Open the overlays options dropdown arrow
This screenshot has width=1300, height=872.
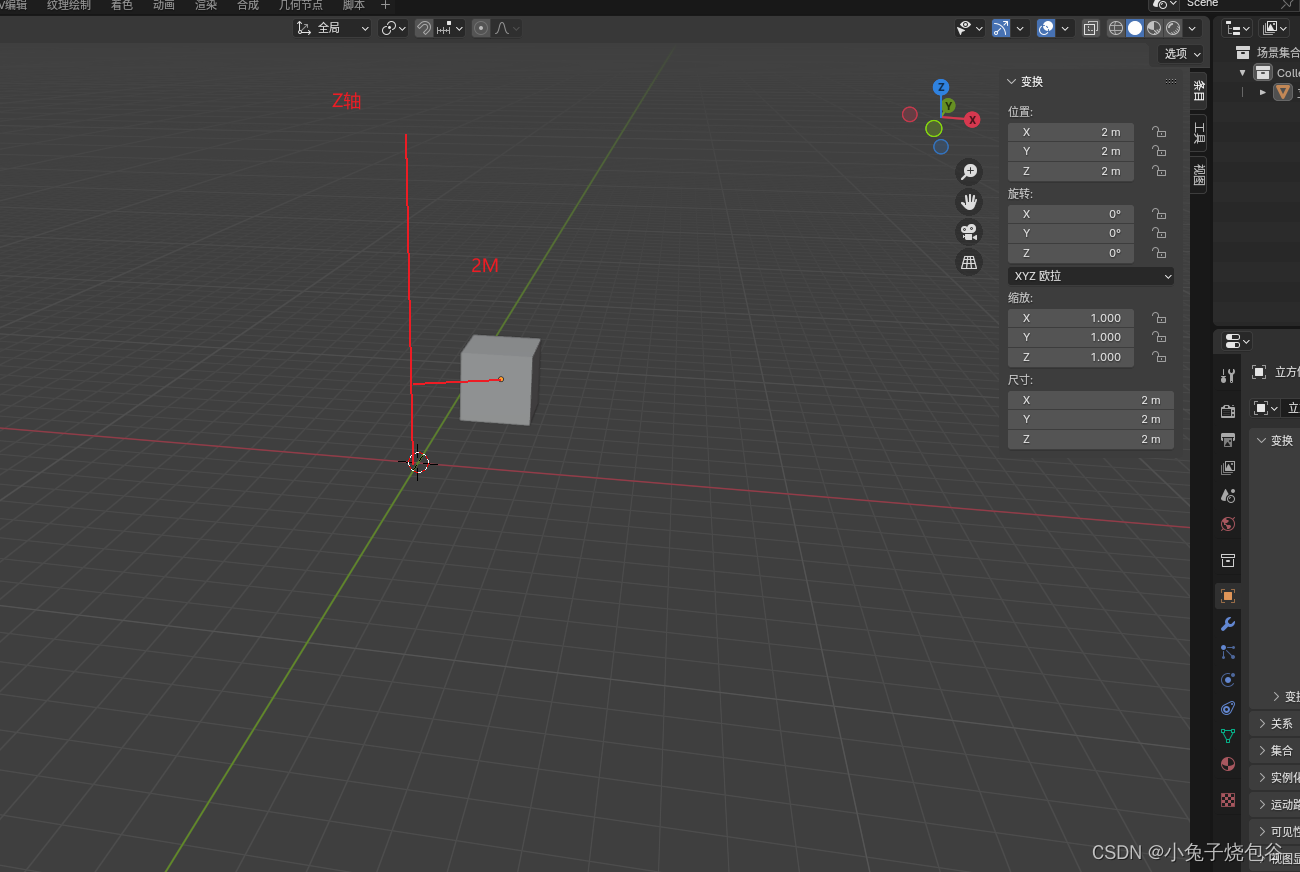[x=1066, y=28]
